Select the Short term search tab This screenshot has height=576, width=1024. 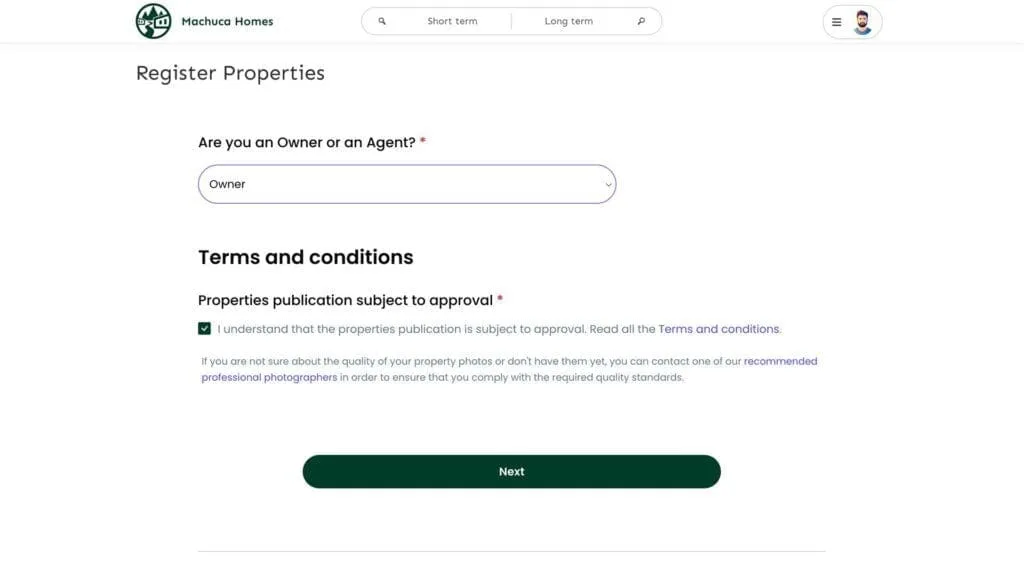[x=452, y=21]
